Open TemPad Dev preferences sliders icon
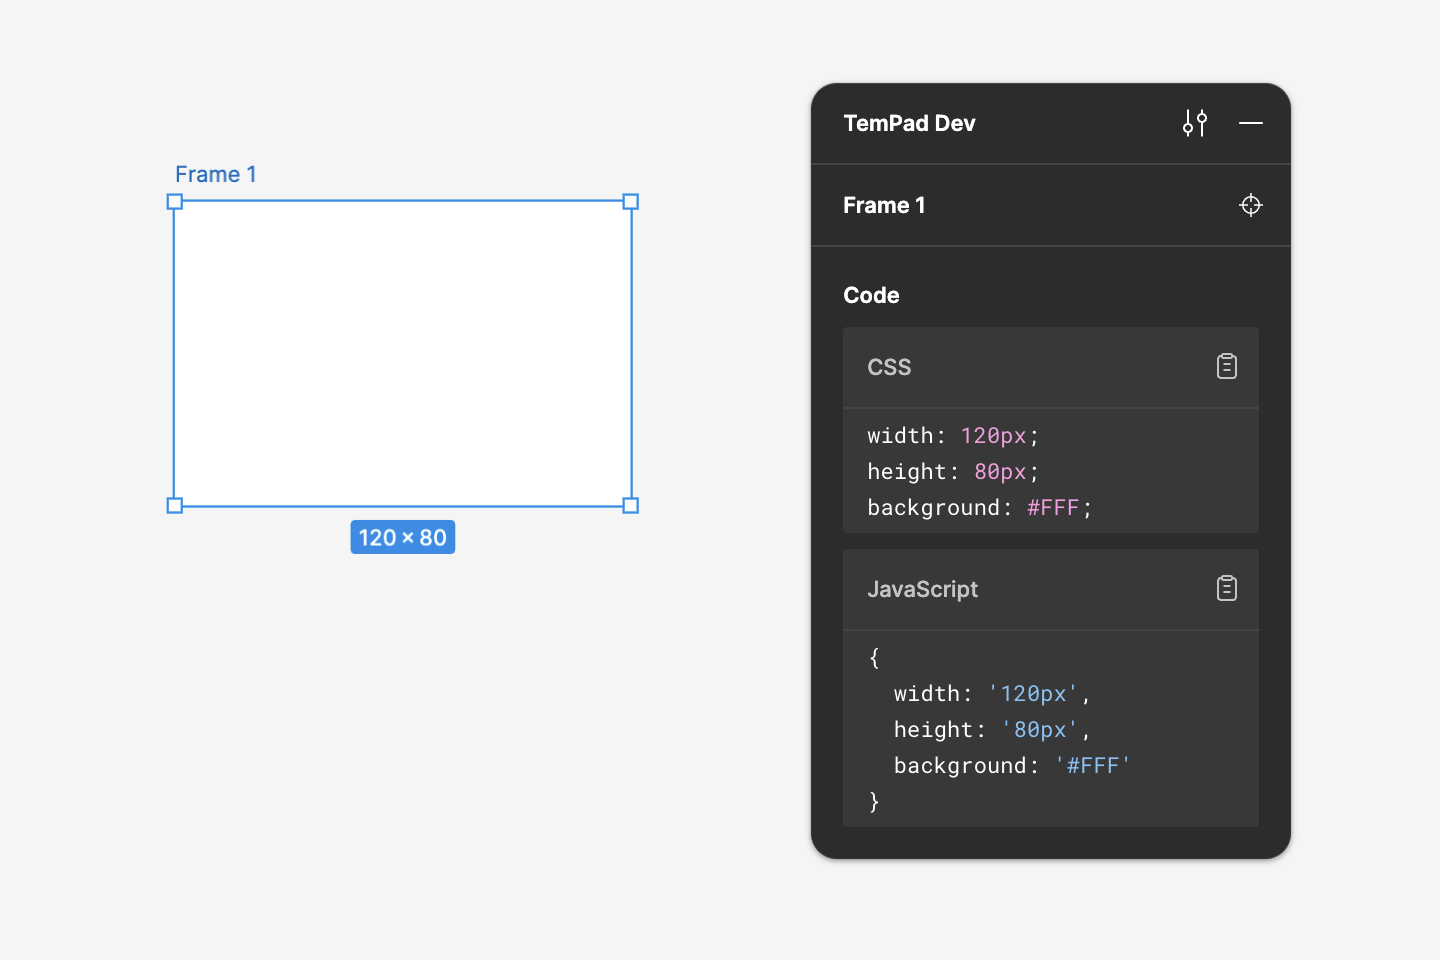The height and width of the screenshot is (960, 1440). tap(1195, 123)
